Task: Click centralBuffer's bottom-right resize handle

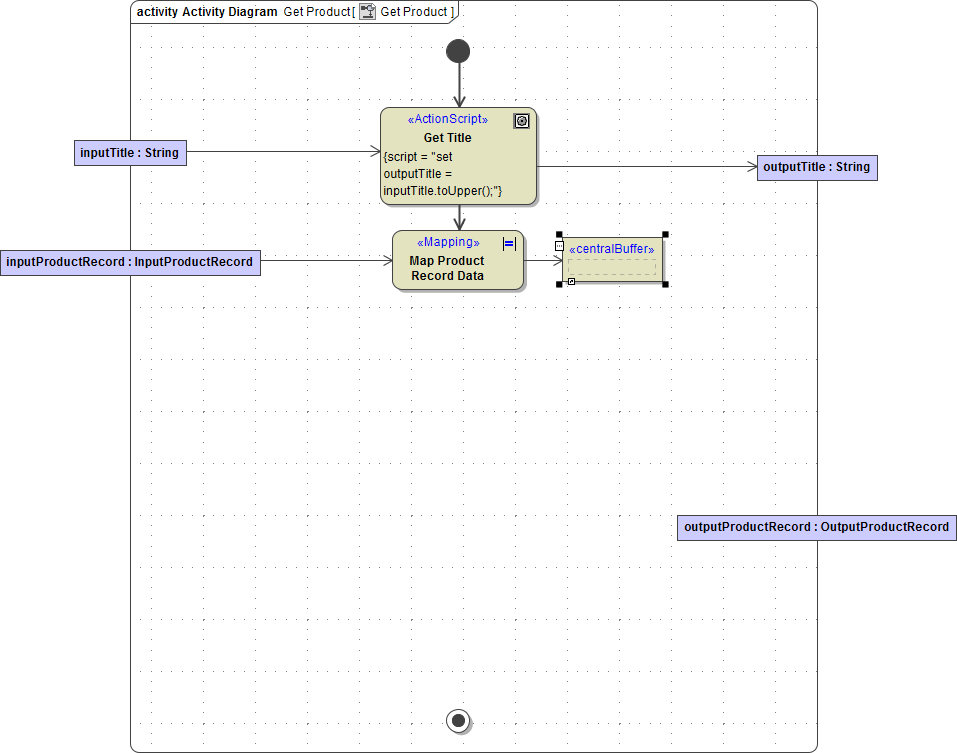Action: (x=666, y=285)
